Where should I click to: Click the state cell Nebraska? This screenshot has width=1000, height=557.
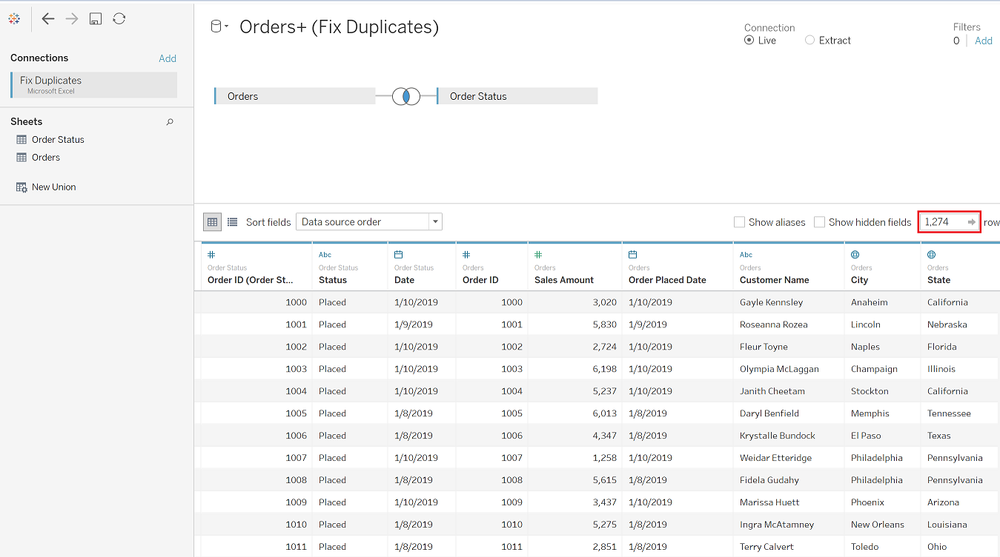point(947,325)
